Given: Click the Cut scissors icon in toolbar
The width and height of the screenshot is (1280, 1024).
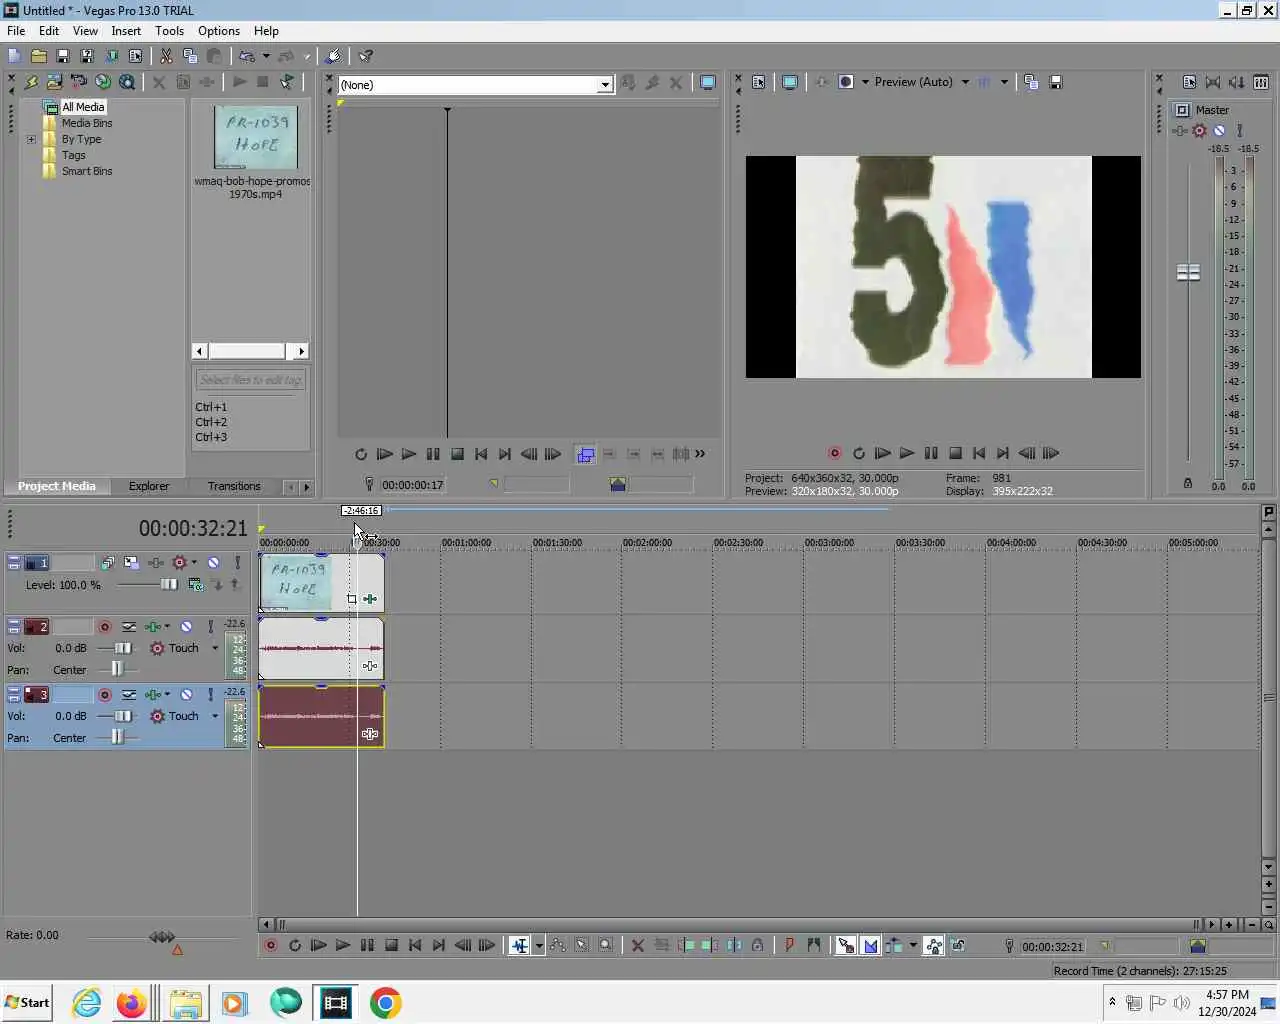Looking at the screenshot, I should pos(166,56).
